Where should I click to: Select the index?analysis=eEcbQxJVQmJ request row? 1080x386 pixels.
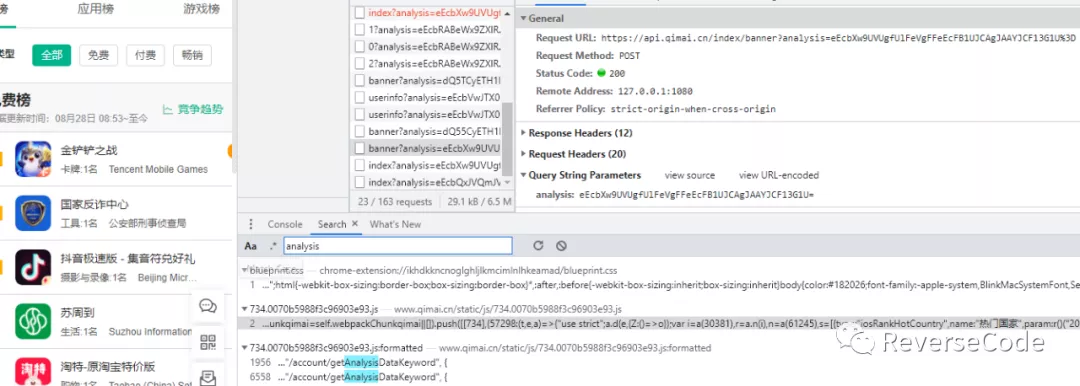[x=426, y=182]
